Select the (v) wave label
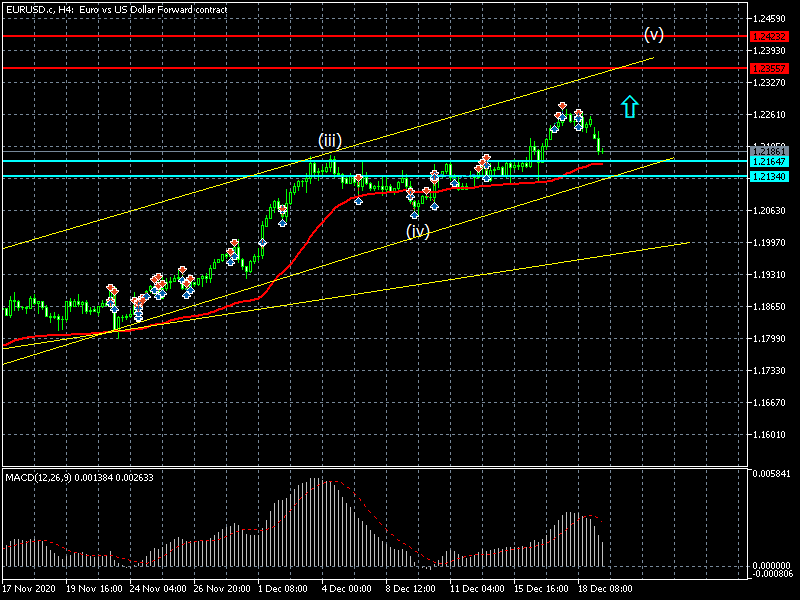The width and height of the screenshot is (800, 600). (653, 34)
